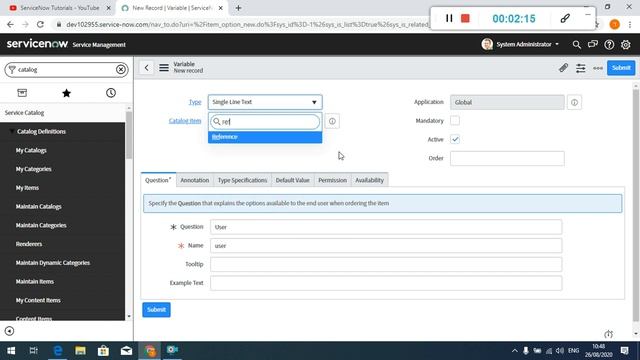This screenshot has width=640, height=360.
Task: Click the Tooltip text field
Action: [386, 264]
